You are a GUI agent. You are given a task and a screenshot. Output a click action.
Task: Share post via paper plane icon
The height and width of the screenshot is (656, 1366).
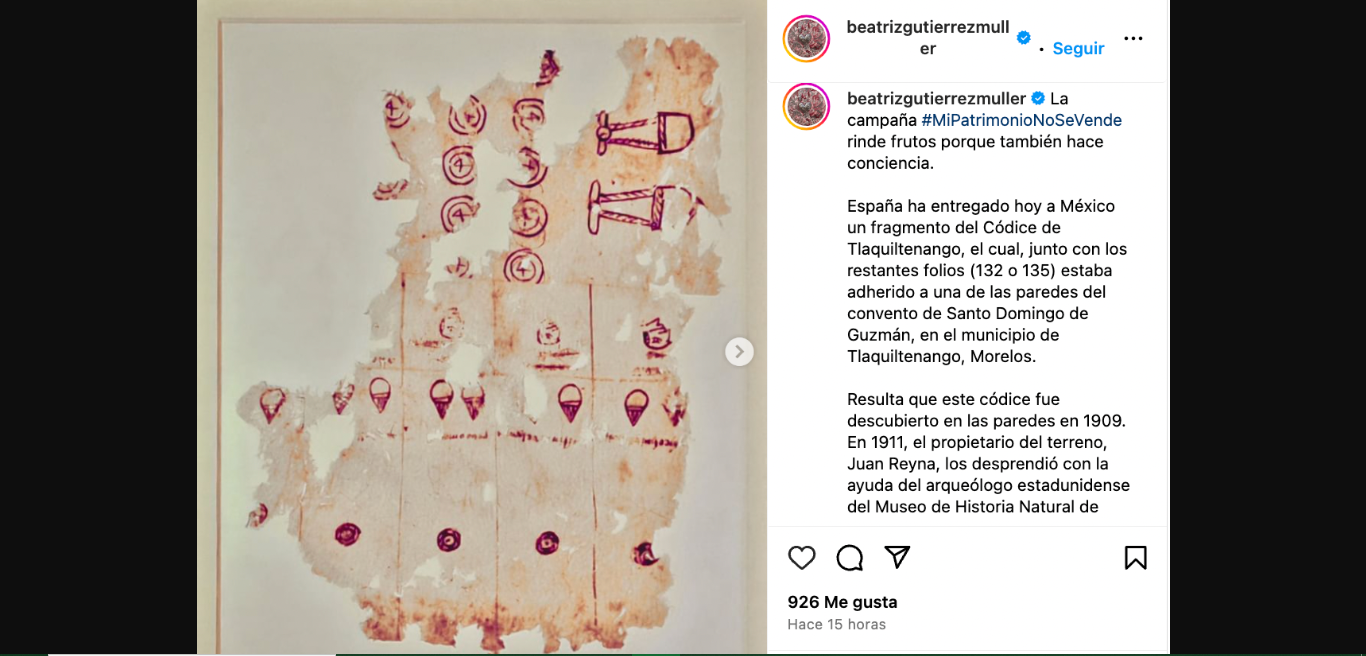pyautogui.click(x=898, y=557)
